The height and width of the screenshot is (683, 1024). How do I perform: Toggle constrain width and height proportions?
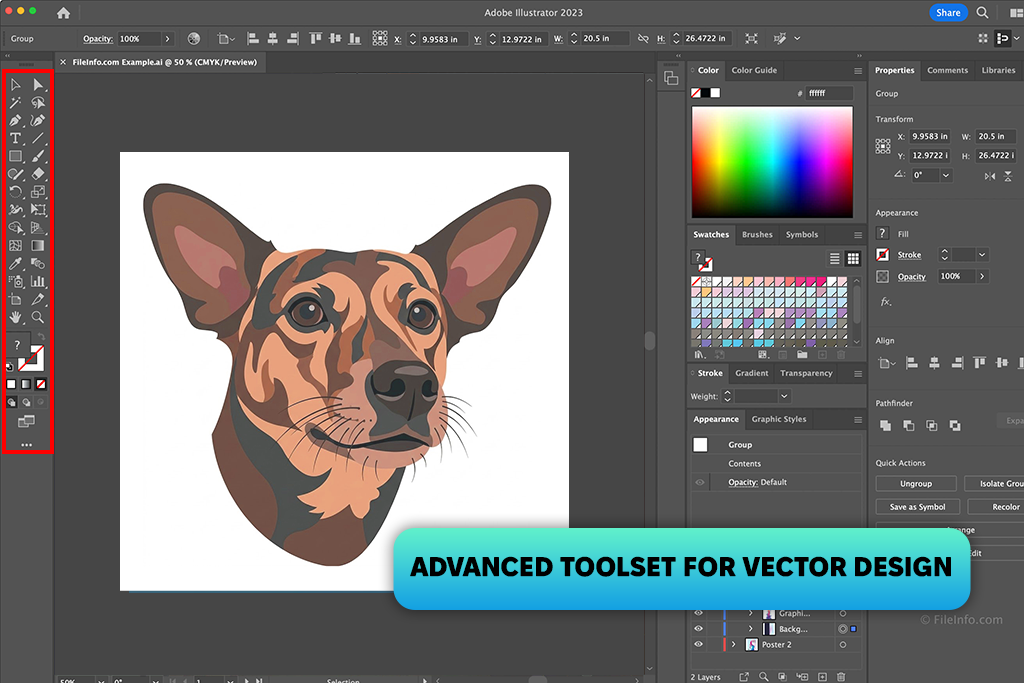coord(643,39)
